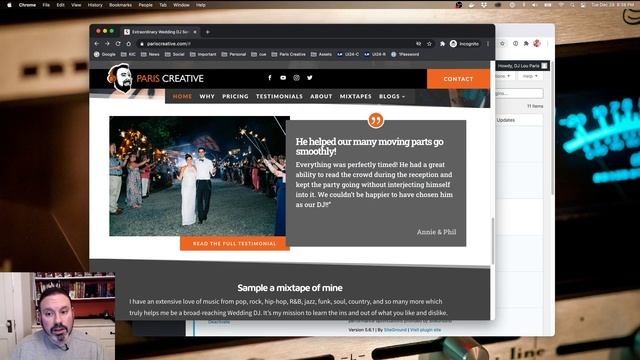Select WHY in the site navigation
The height and width of the screenshot is (360, 640).
(207, 96)
